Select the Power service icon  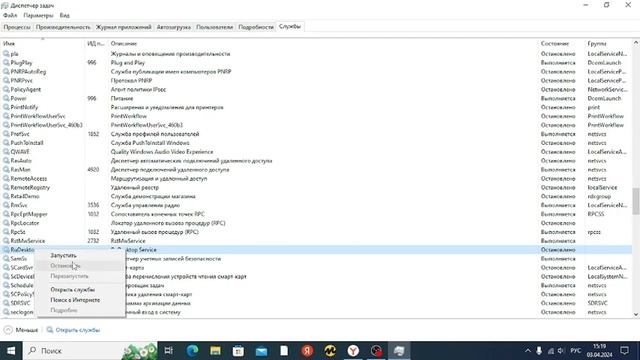(6, 98)
